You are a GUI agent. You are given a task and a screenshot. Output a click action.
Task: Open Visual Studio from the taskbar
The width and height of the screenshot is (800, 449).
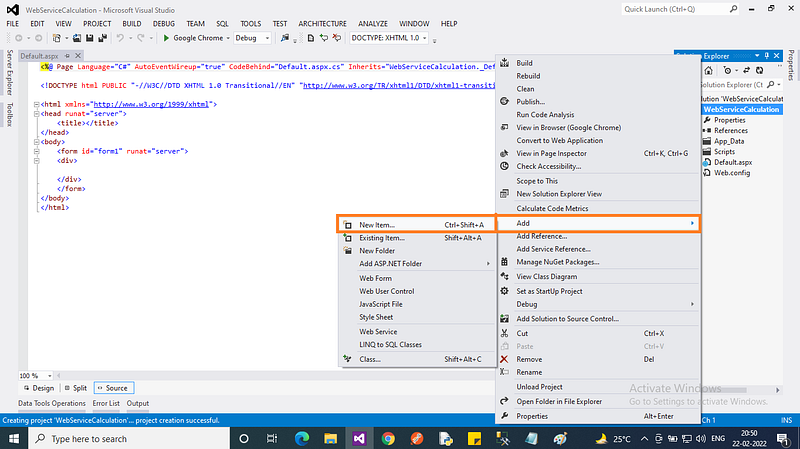tap(359, 438)
